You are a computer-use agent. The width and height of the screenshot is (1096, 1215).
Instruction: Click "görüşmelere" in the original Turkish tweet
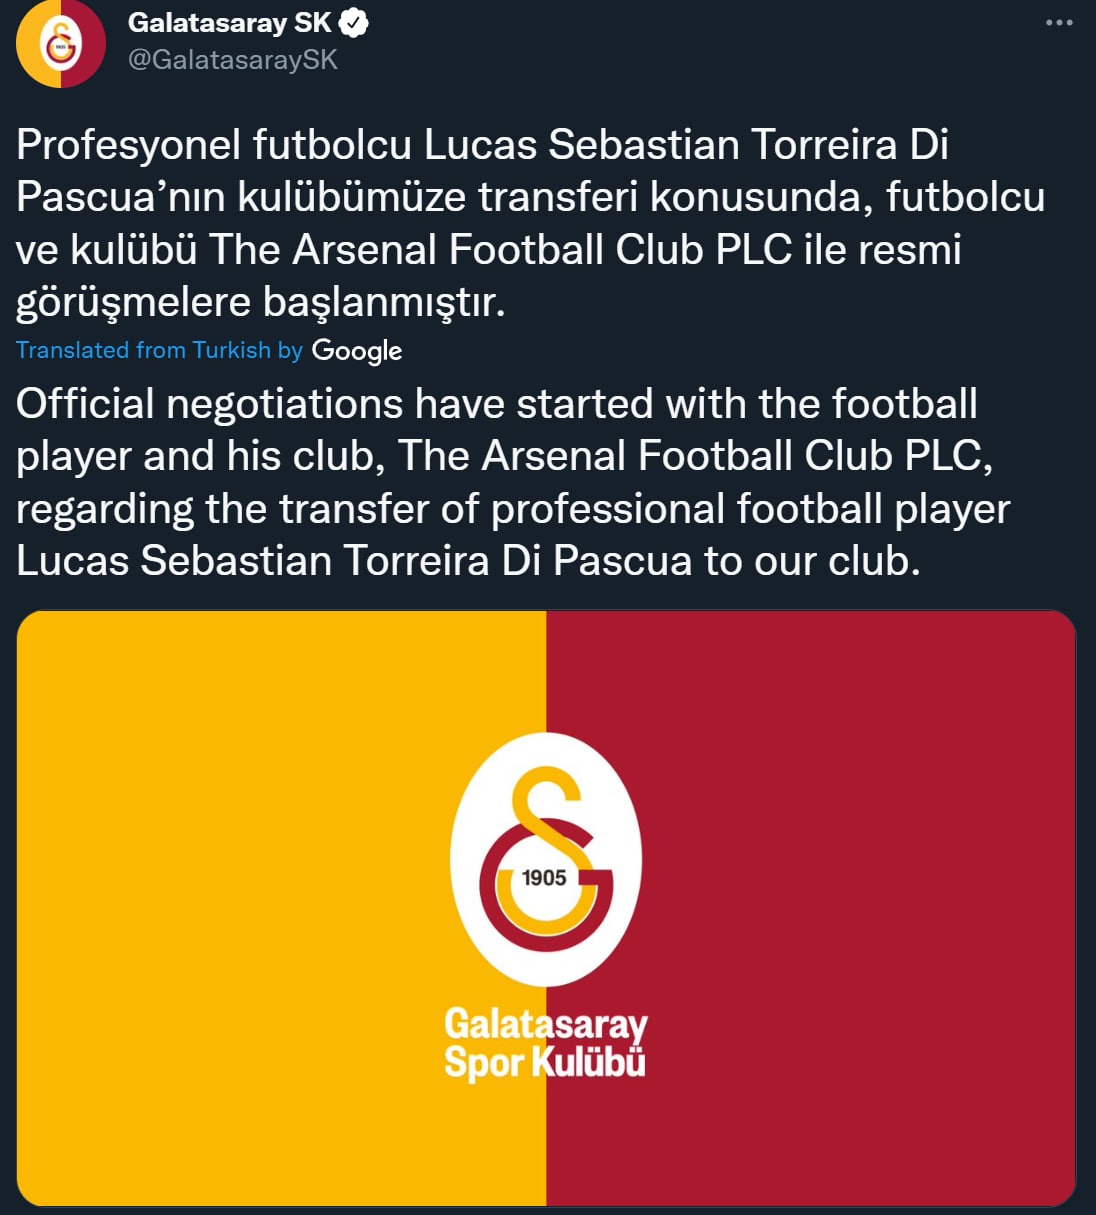tap(133, 302)
